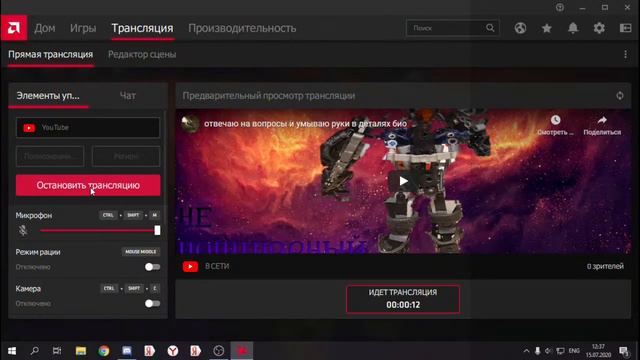Open File Explorer from taskbar
The height and width of the screenshot is (360, 640).
[81, 351]
